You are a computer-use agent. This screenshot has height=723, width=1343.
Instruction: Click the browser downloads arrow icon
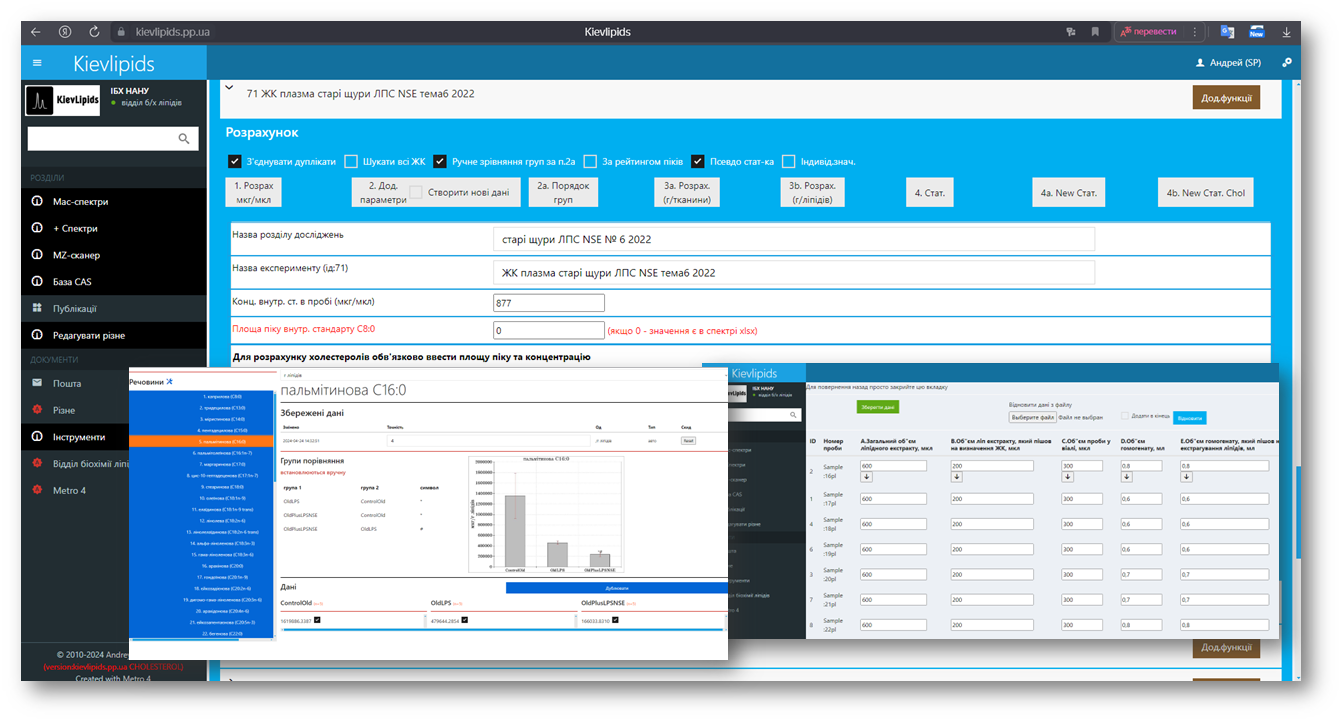1286,32
